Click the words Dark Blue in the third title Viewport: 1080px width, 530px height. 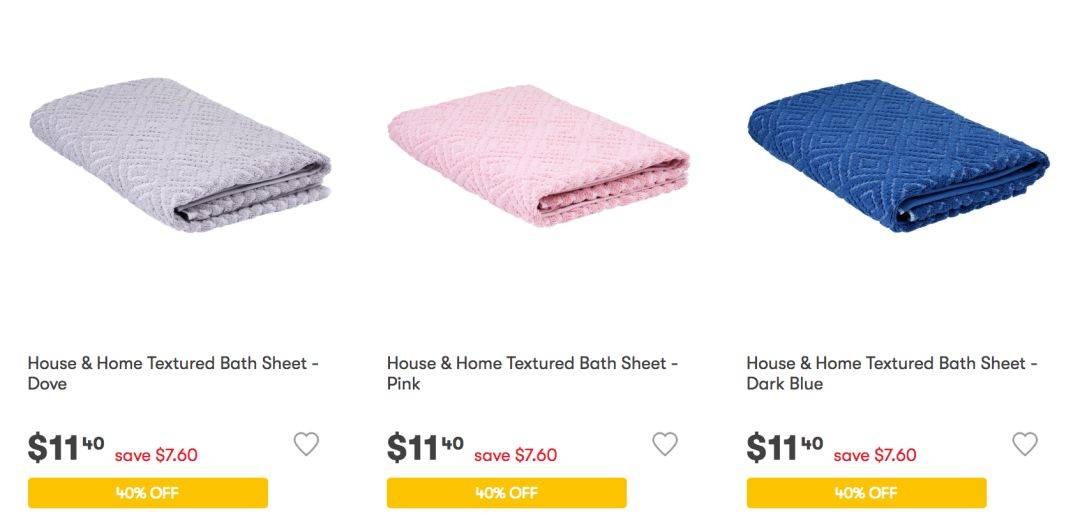[785, 383]
